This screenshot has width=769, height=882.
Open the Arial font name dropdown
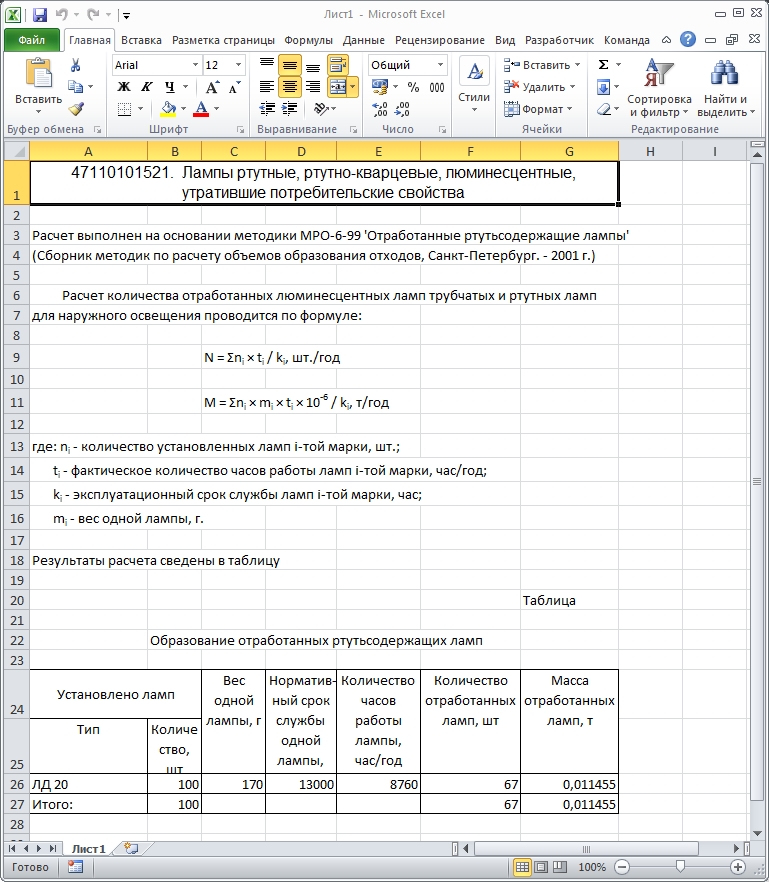(195, 65)
